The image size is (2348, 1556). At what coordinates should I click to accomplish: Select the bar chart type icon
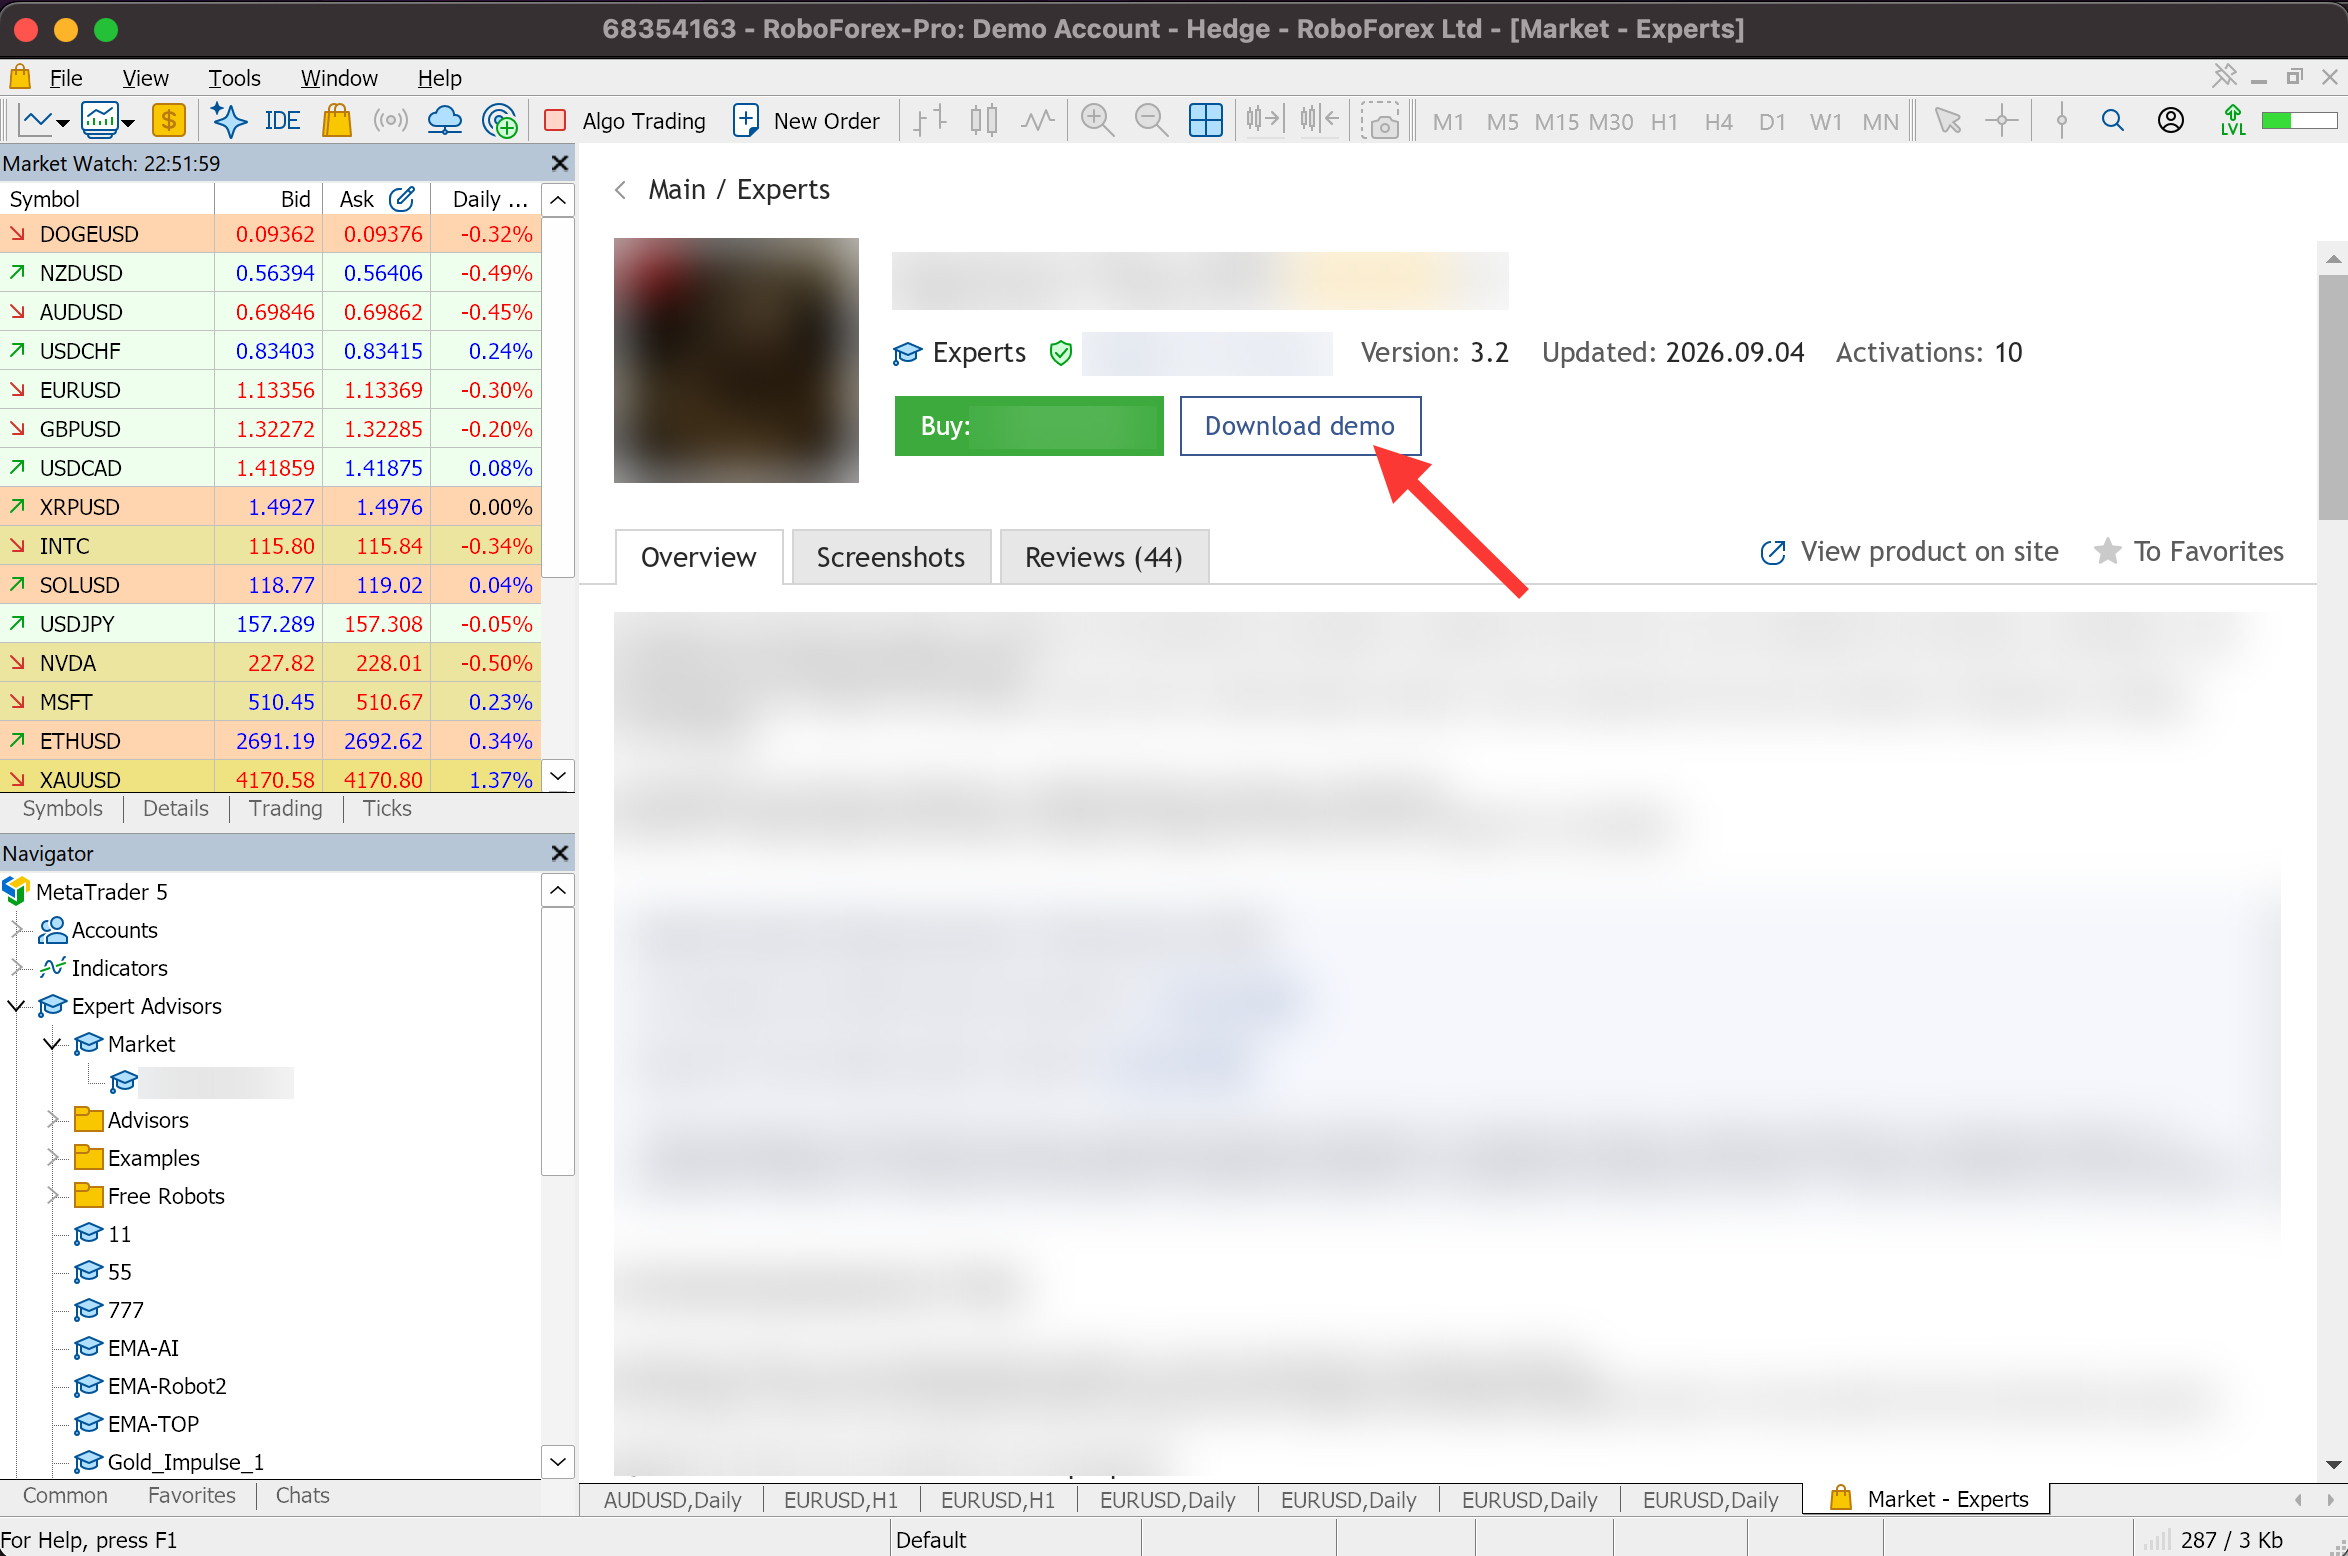point(930,121)
